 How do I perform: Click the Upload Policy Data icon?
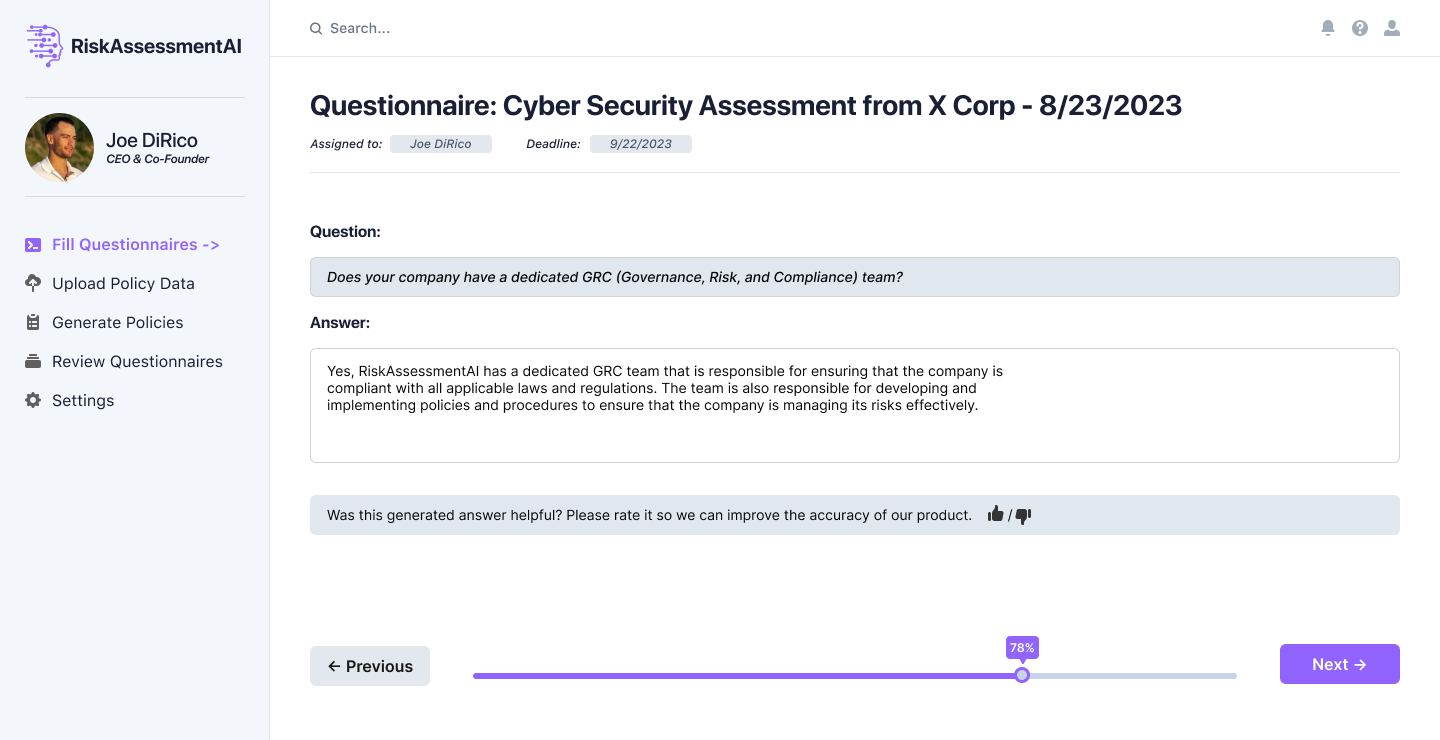point(33,283)
